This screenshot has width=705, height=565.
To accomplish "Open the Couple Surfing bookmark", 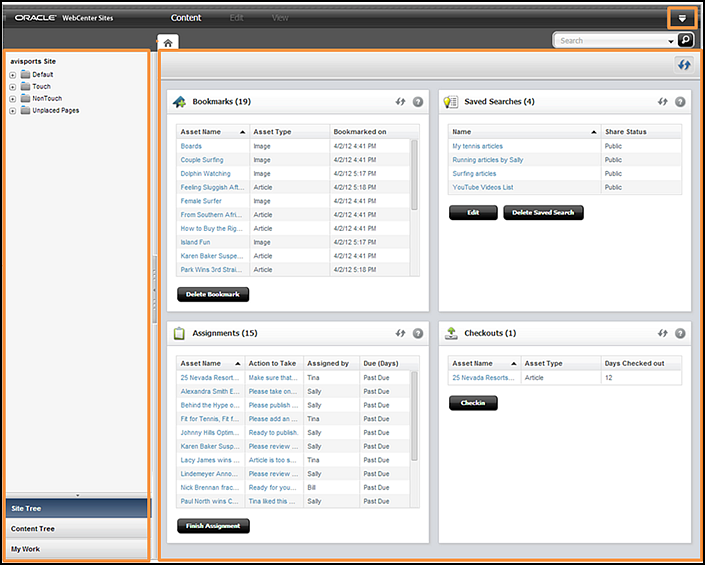I will (x=202, y=160).
